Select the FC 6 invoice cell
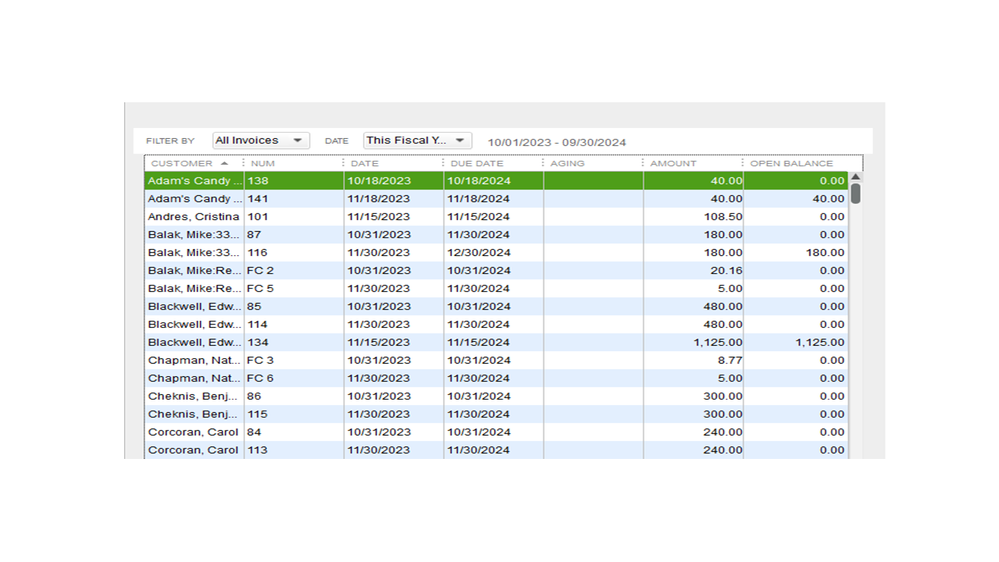Screen dimensions: 999x562 coord(294,378)
